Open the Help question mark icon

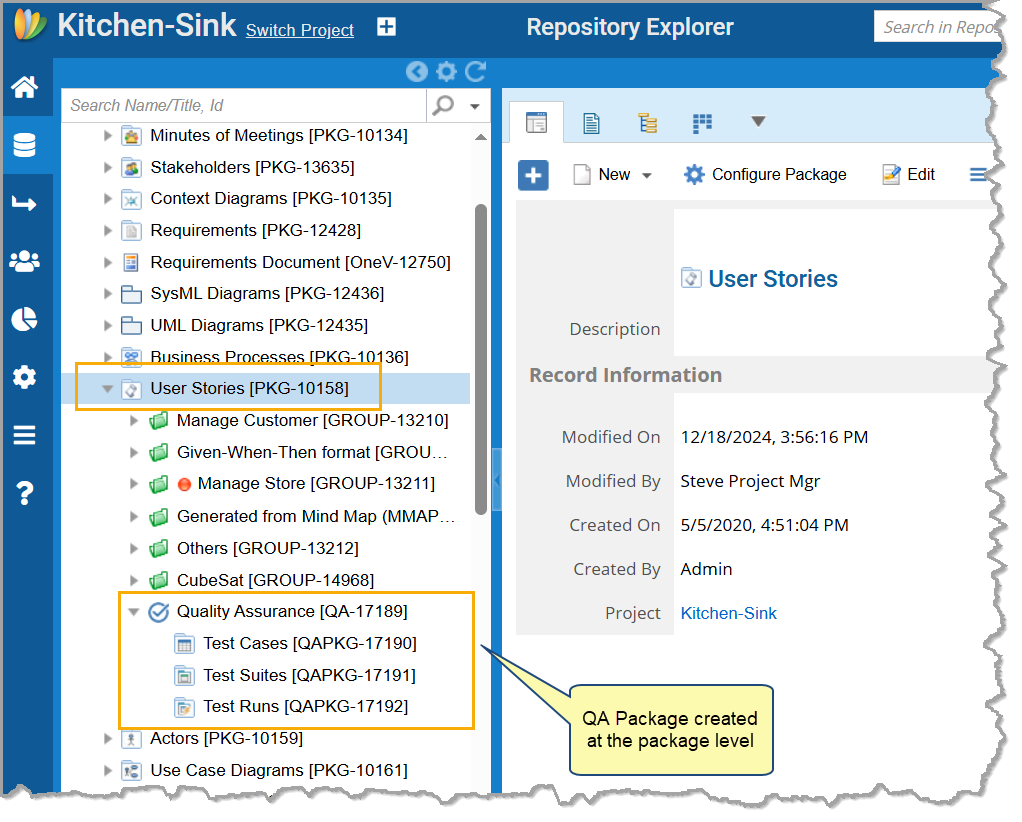point(25,493)
